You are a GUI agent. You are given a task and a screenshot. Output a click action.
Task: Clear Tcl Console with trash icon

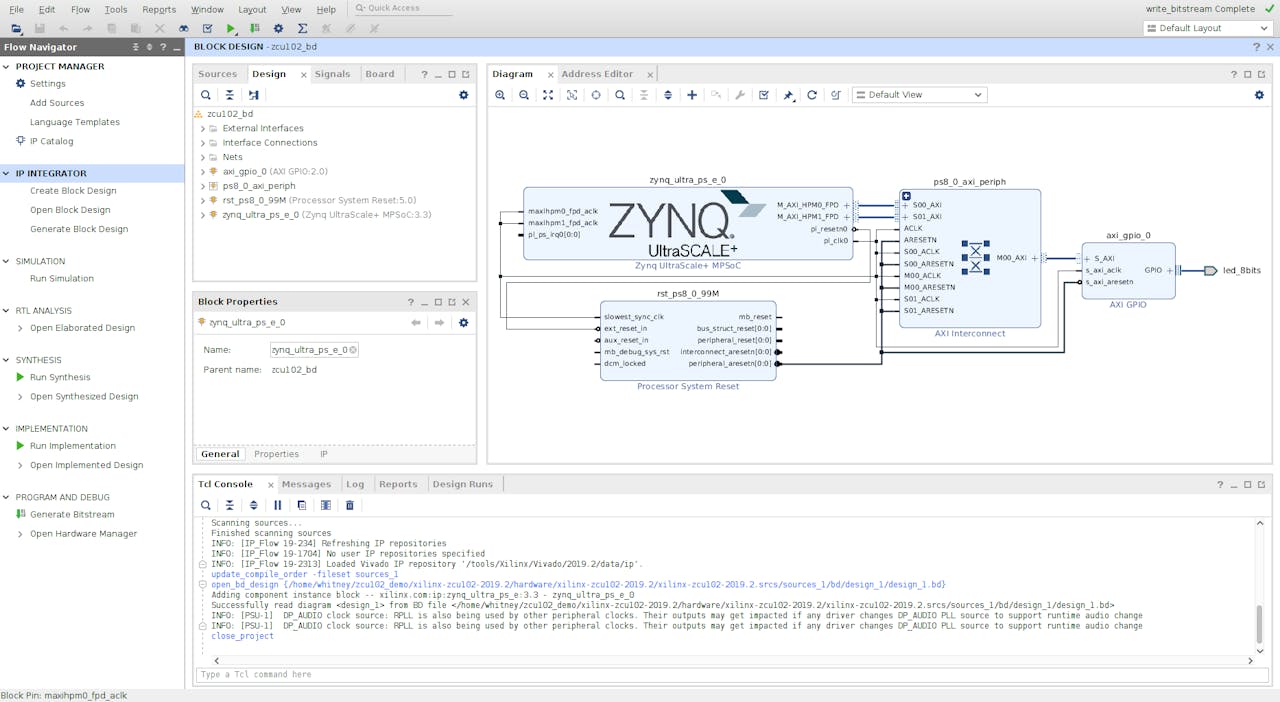[350, 505]
